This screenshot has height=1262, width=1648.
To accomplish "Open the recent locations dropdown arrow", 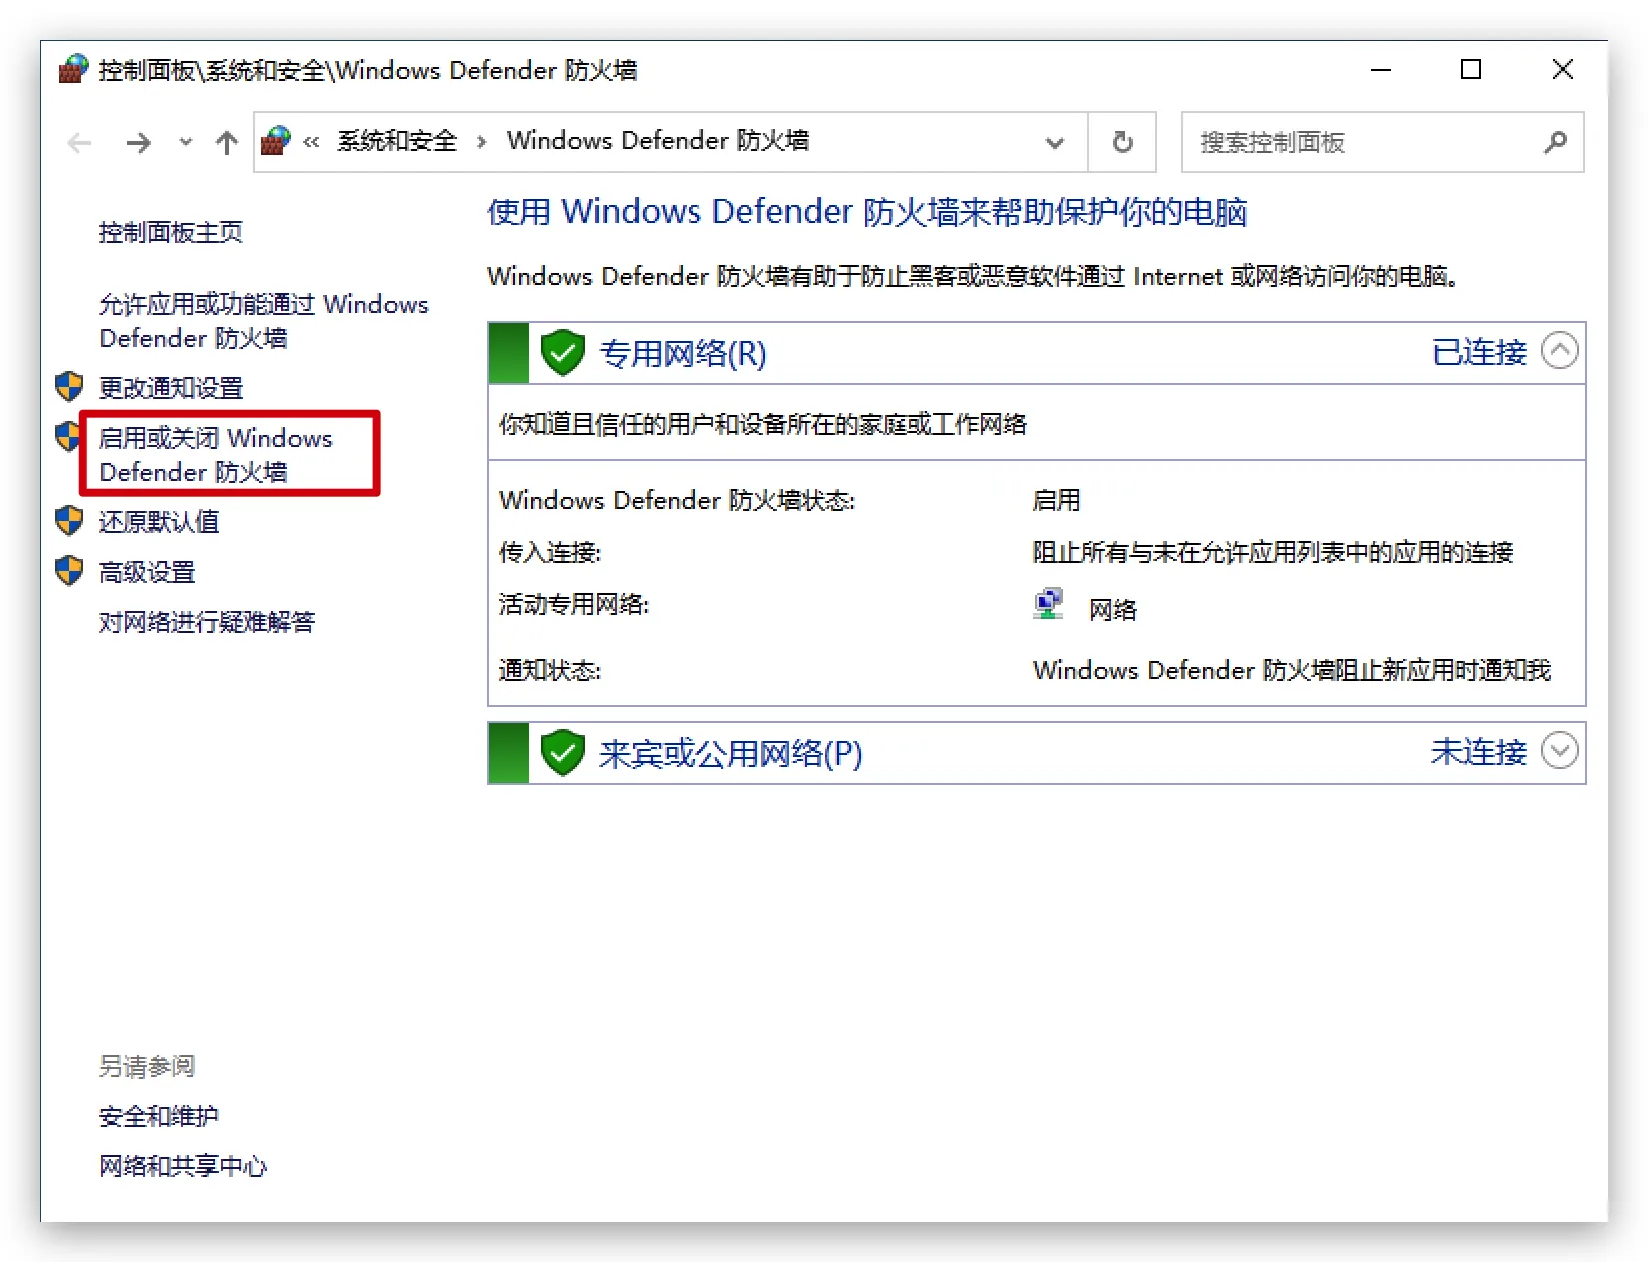I will (186, 142).
